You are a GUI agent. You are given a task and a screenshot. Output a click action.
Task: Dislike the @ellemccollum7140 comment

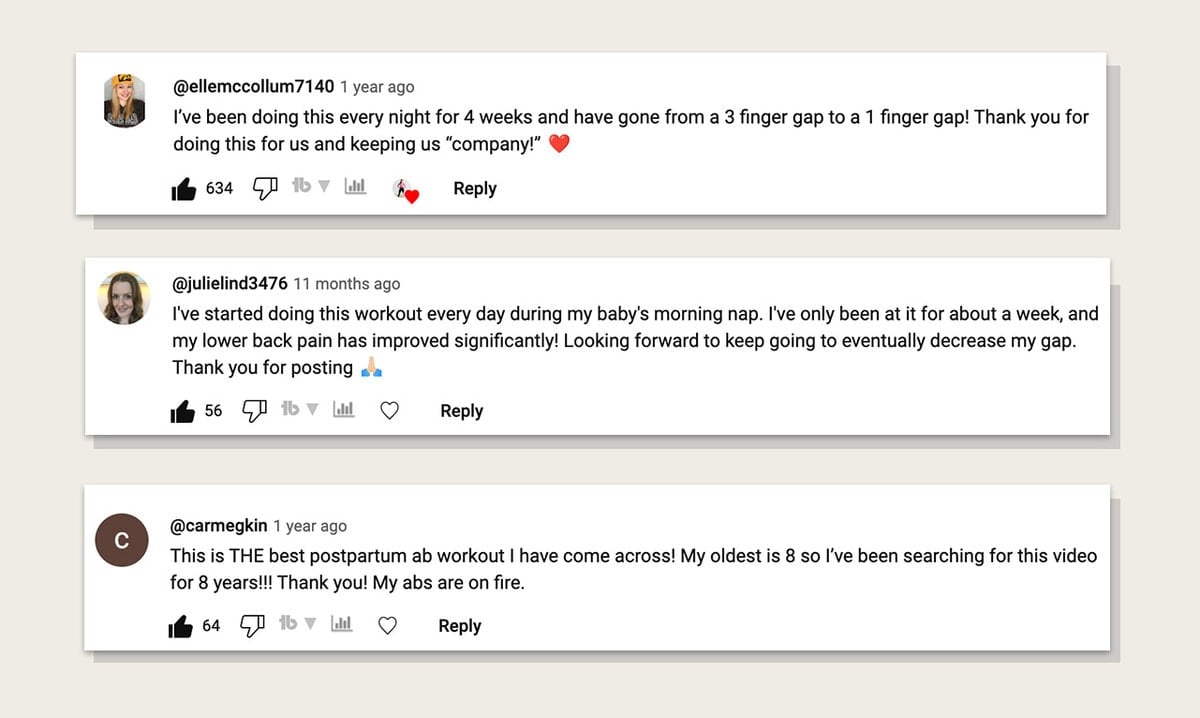pyautogui.click(x=264, y=188)
